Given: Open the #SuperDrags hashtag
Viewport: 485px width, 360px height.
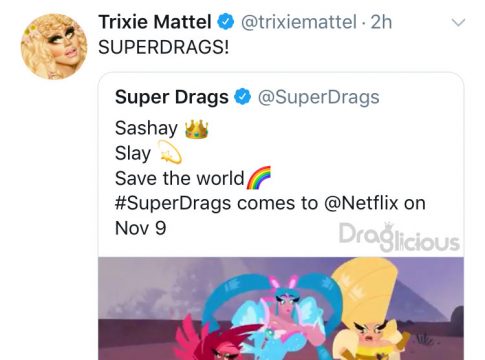Looking at the screenshot, I should (x=173, y=203).
